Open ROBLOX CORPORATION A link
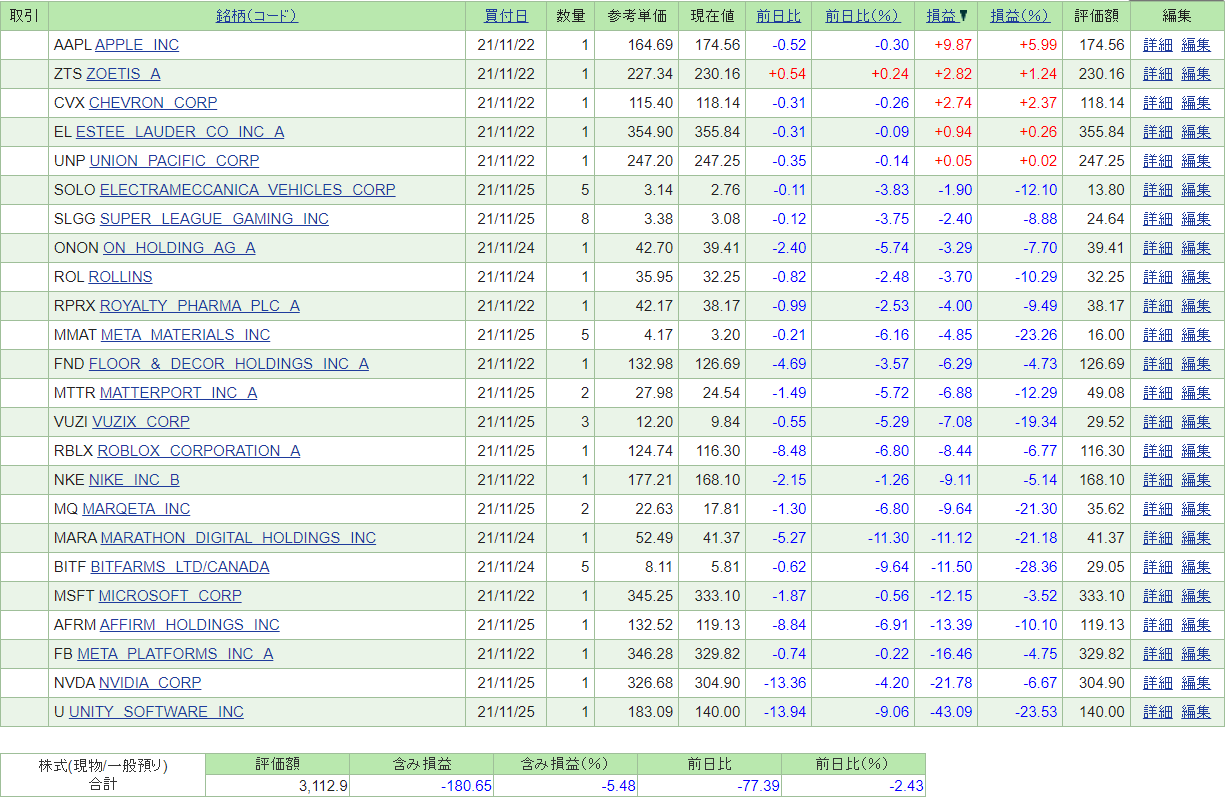Screen dimensions: 1230x799 (x=199, y=451)
